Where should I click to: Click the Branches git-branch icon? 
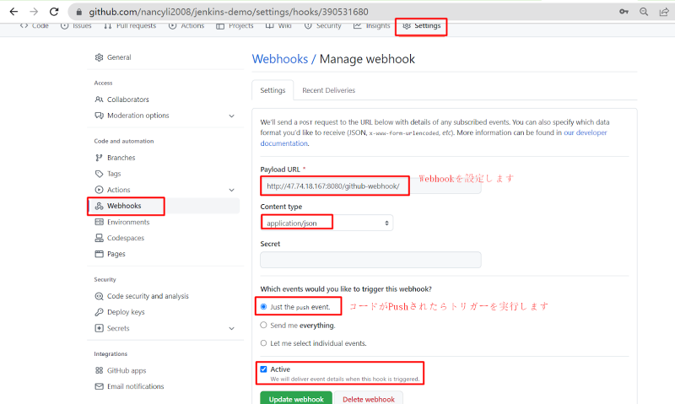pos(99,158)
